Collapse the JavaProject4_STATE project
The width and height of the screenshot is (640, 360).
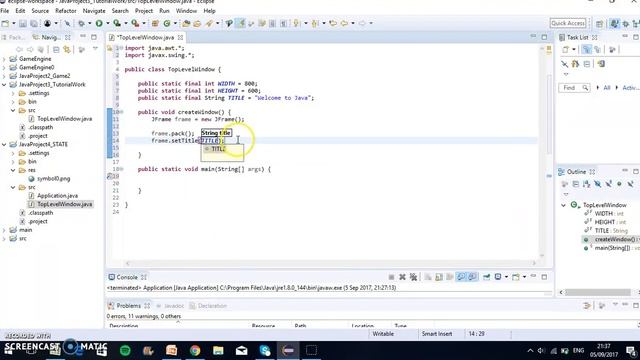[x=4, y=144]
